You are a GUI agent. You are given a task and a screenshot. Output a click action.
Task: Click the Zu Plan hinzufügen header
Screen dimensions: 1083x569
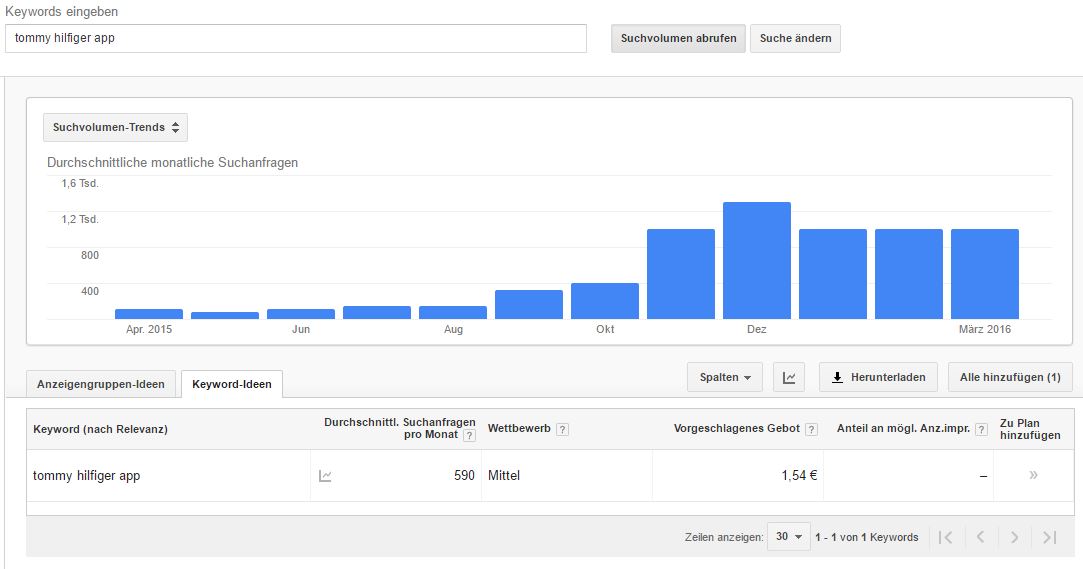(1030, 429)
